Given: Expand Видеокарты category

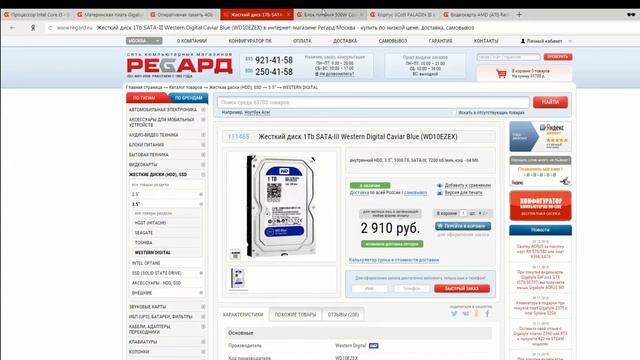Looking at the screenshot, I should [203, 164].
